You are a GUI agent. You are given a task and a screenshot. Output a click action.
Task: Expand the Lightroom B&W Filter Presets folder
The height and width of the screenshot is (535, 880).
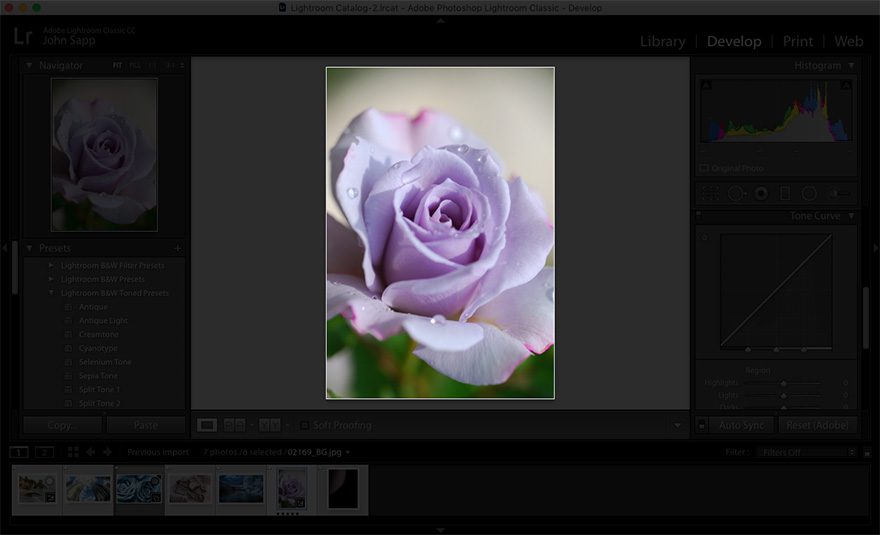point(52,266)
